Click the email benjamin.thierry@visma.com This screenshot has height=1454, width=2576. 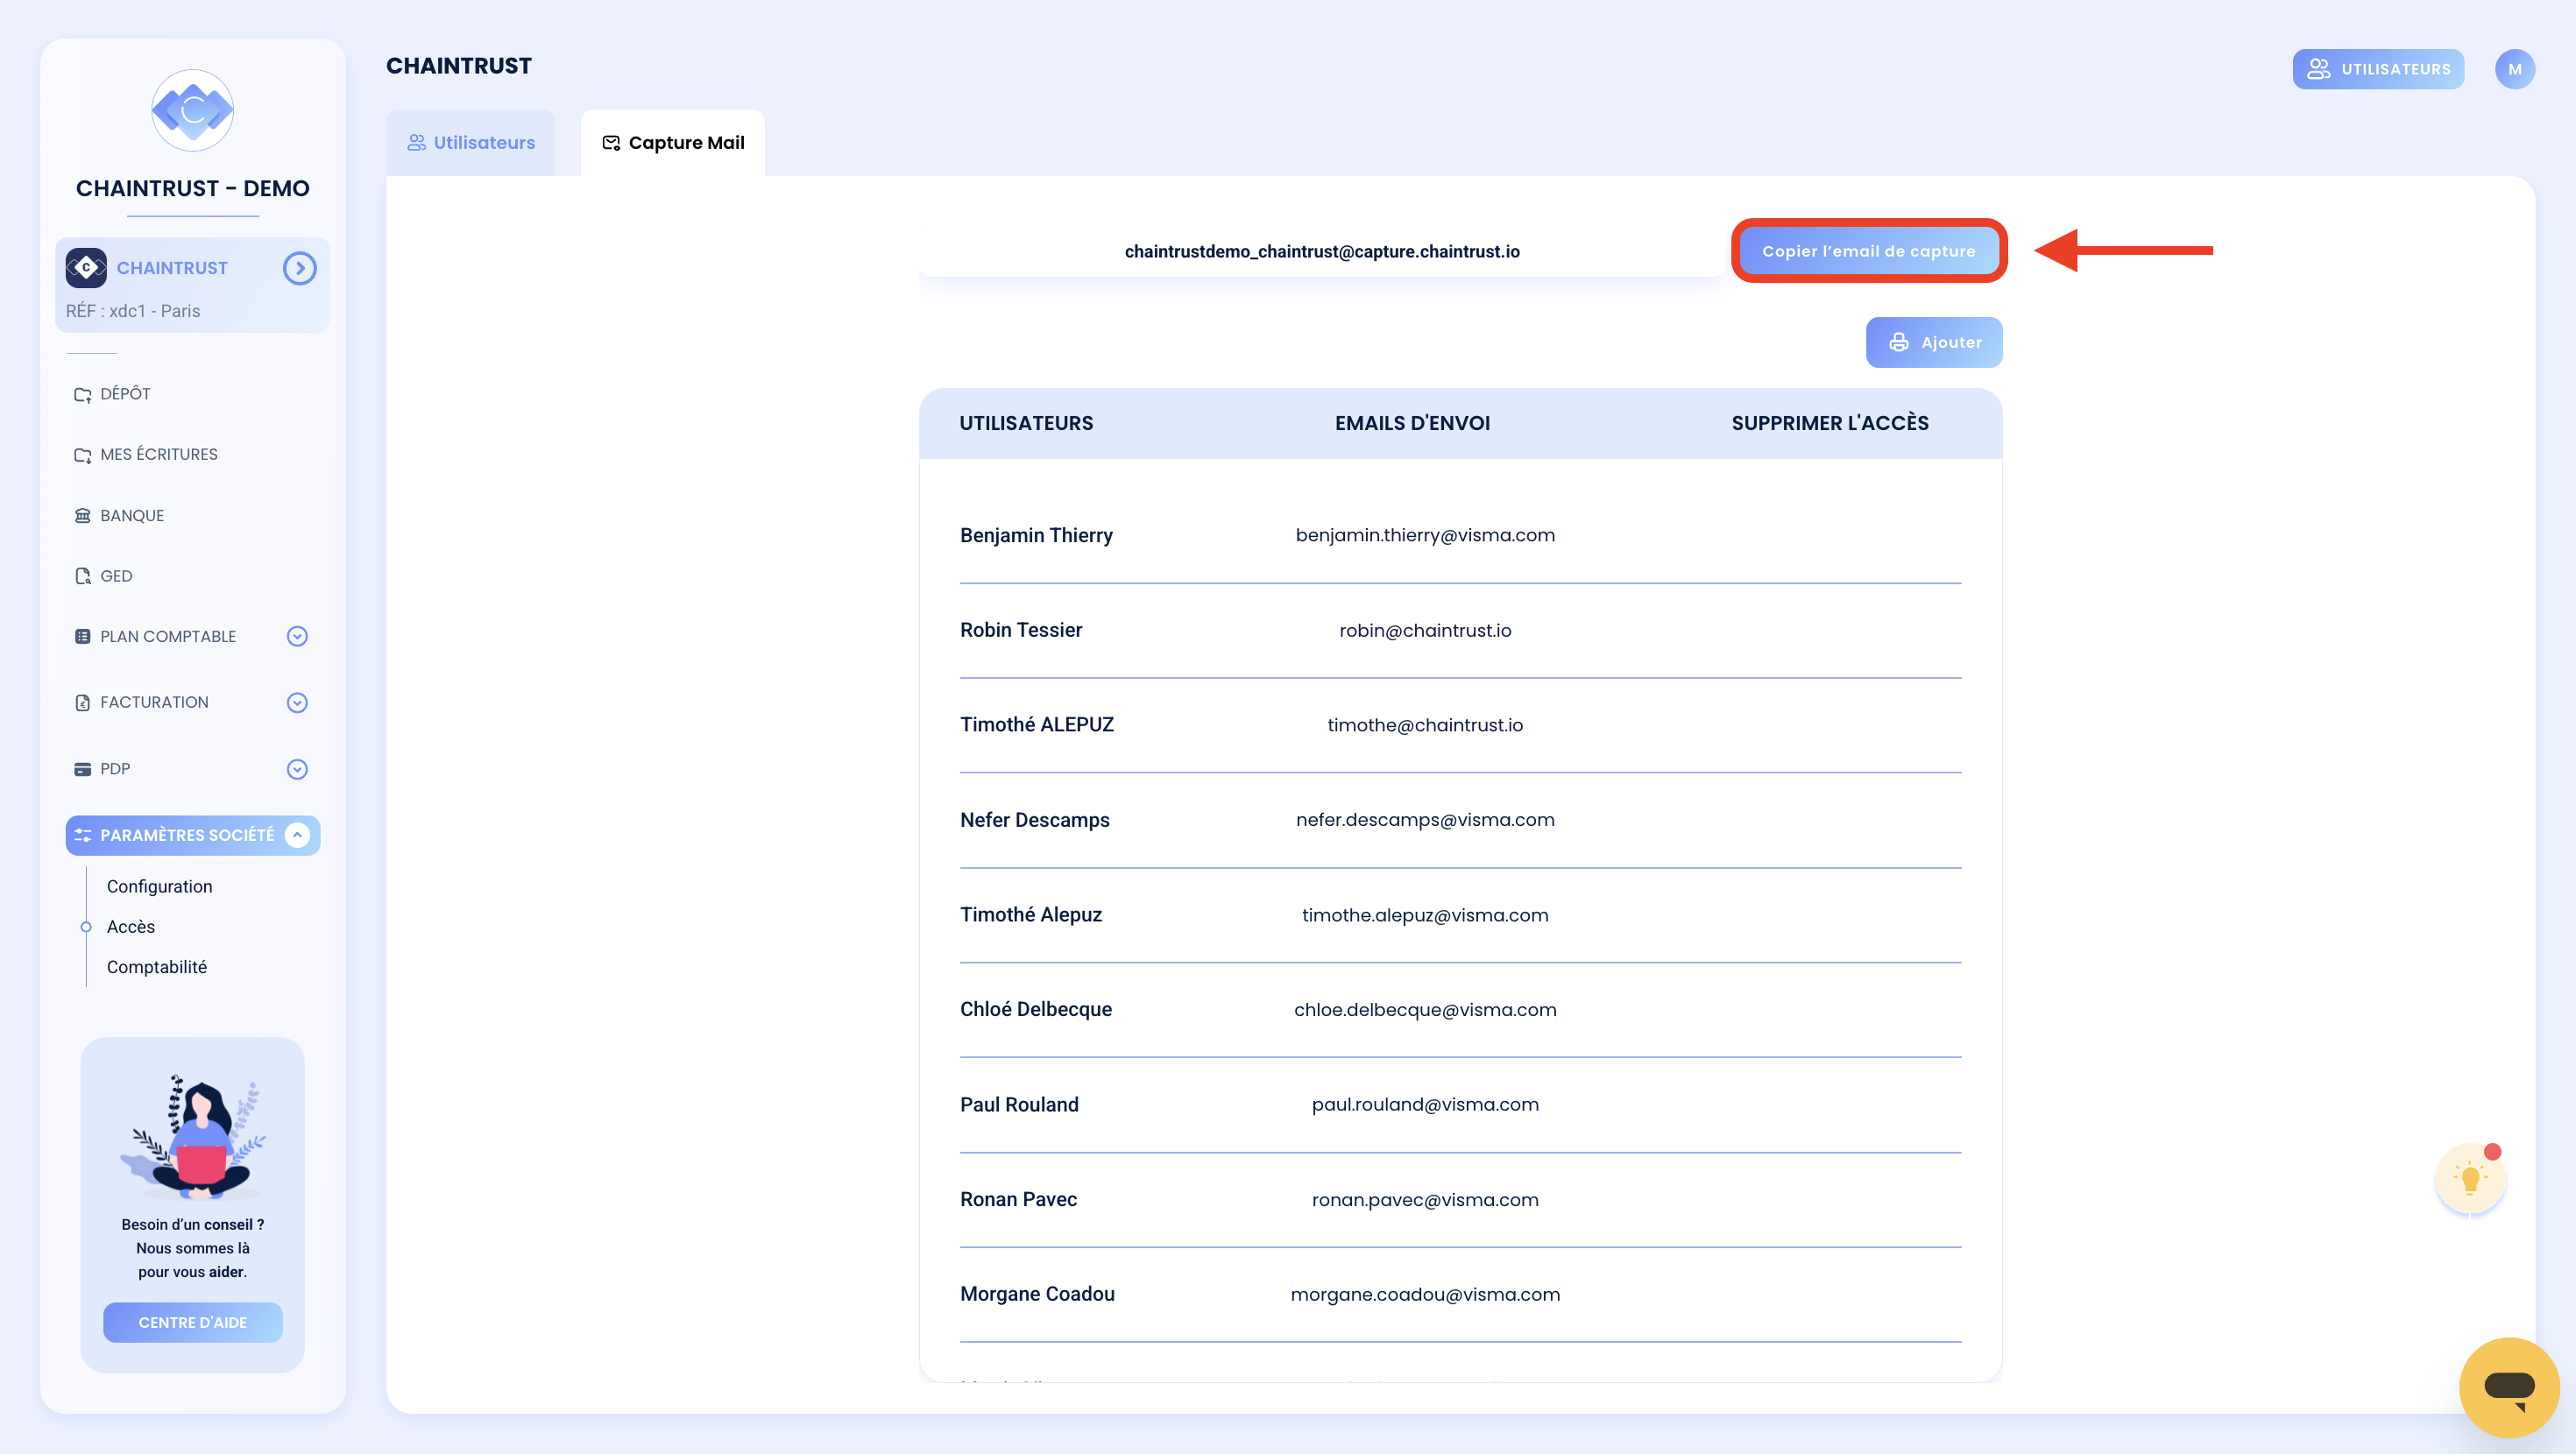[1425, 535]
